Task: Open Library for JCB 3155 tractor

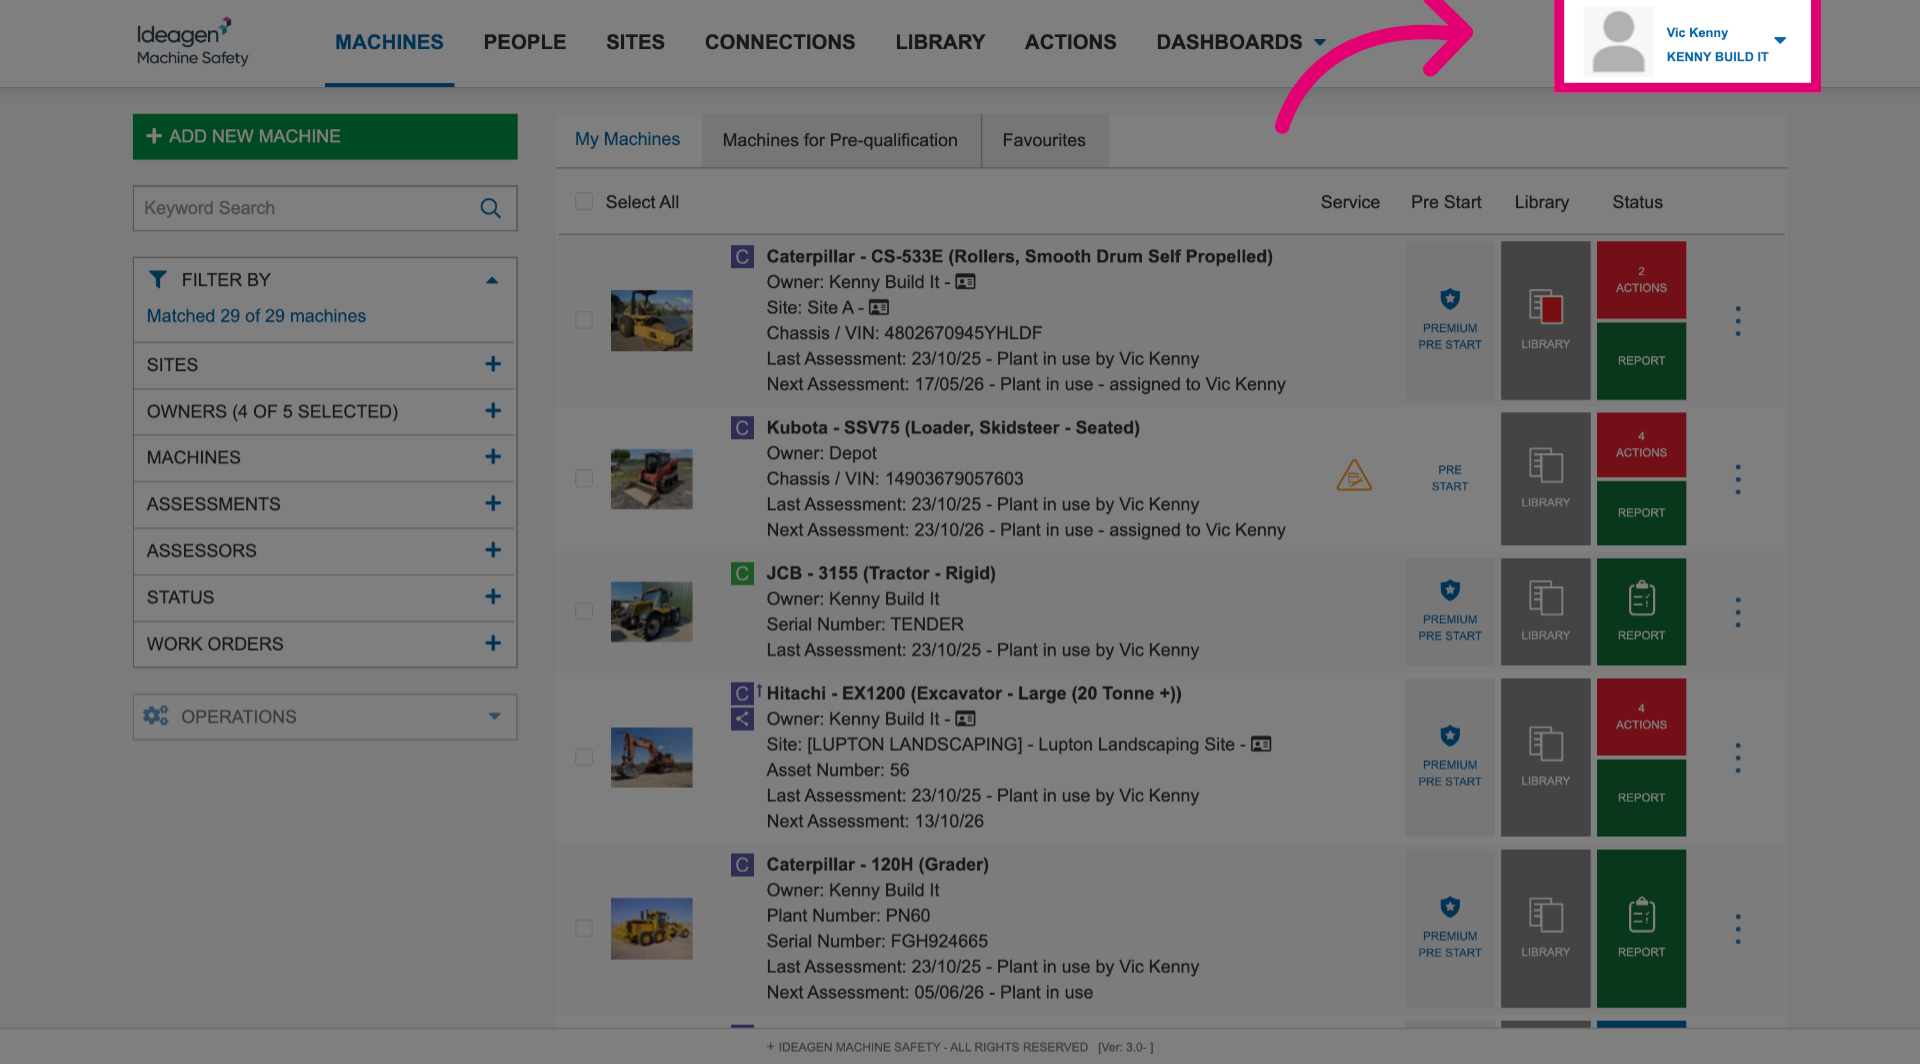Action: click(x=1545, y=611)
